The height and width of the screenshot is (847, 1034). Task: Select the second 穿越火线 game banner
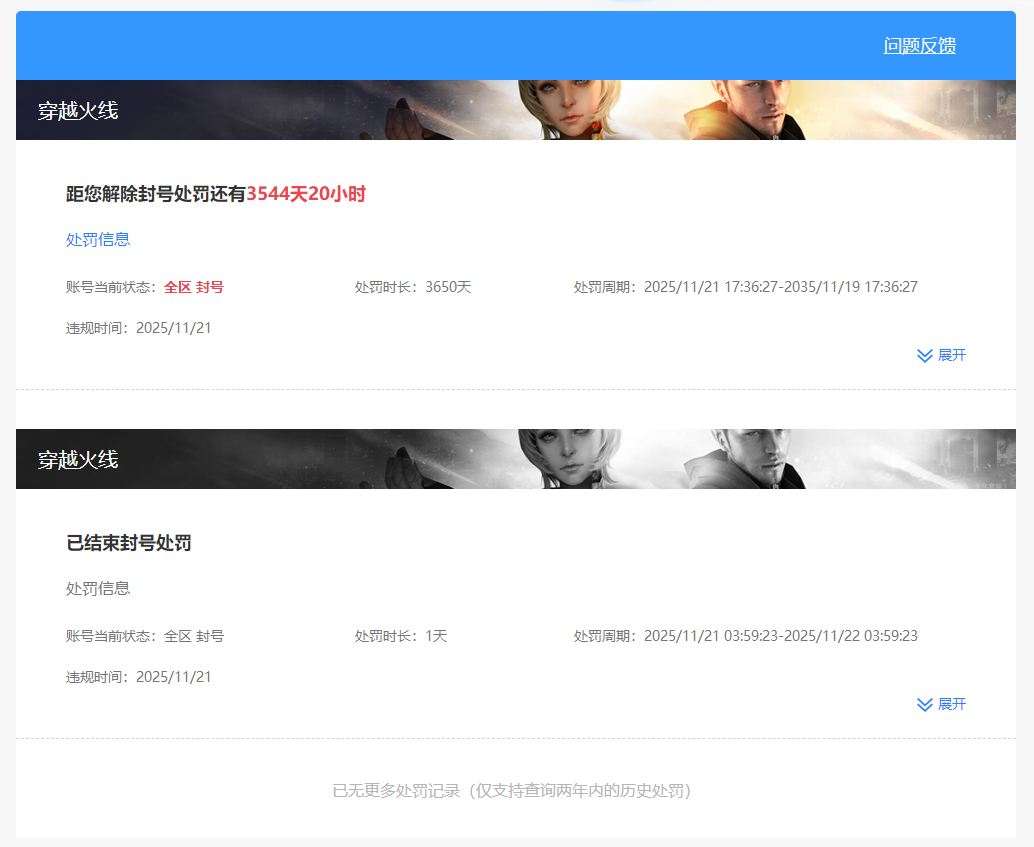(x=77, y=459)
